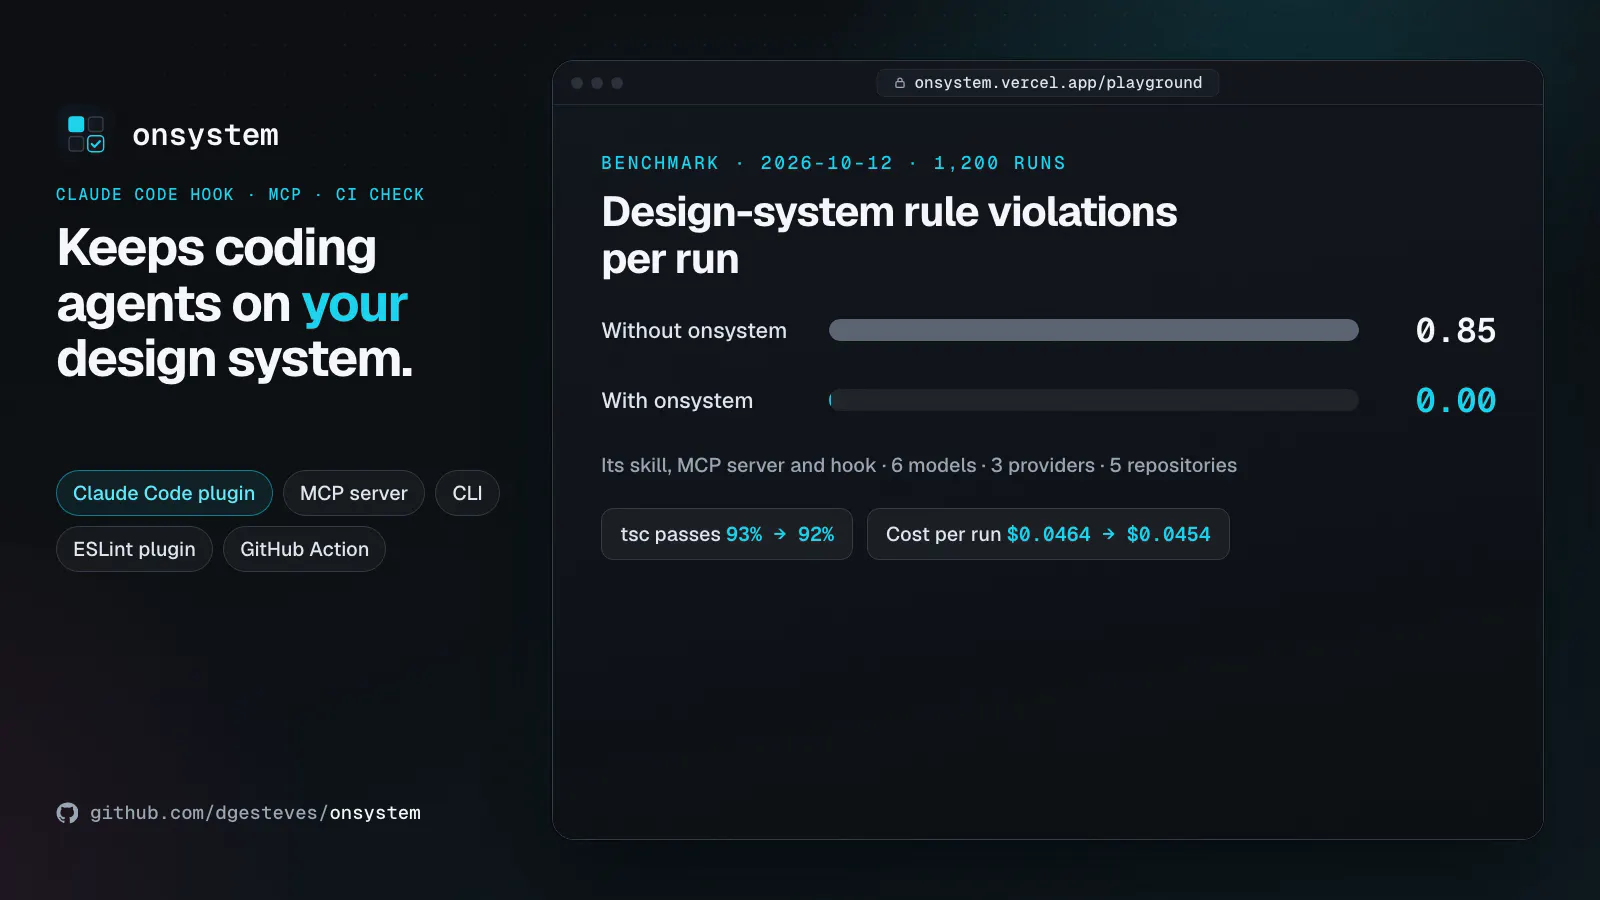Select the Claude Code plugin pill

(164, 493)
